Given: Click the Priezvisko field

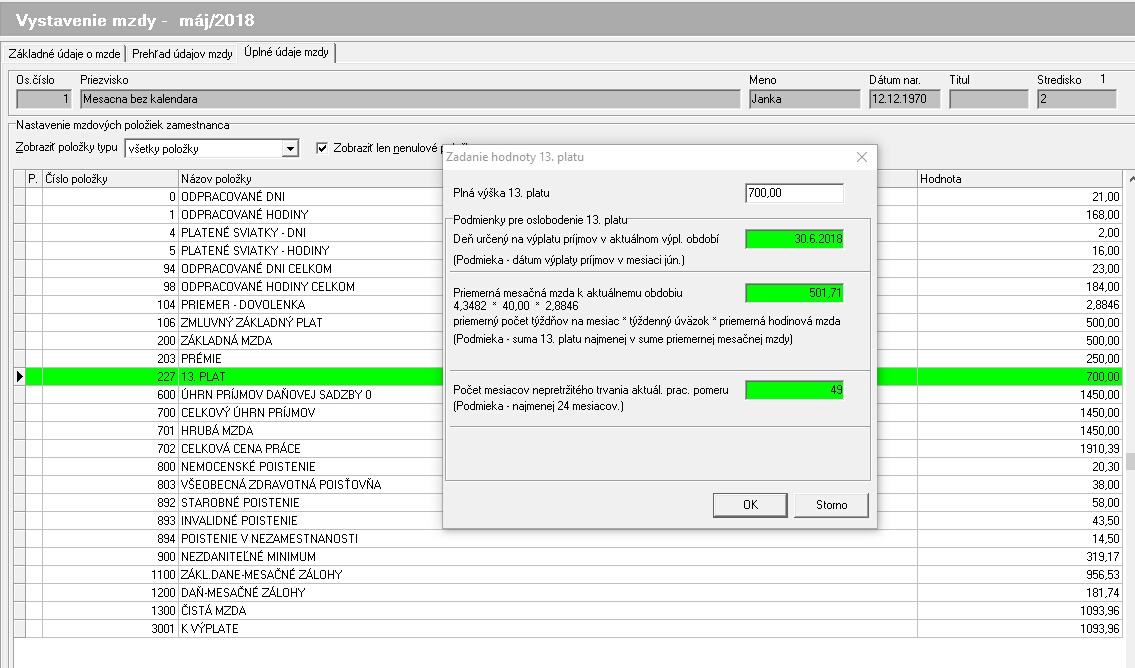Looking at the screenshot, I should [x=410, y=99].
